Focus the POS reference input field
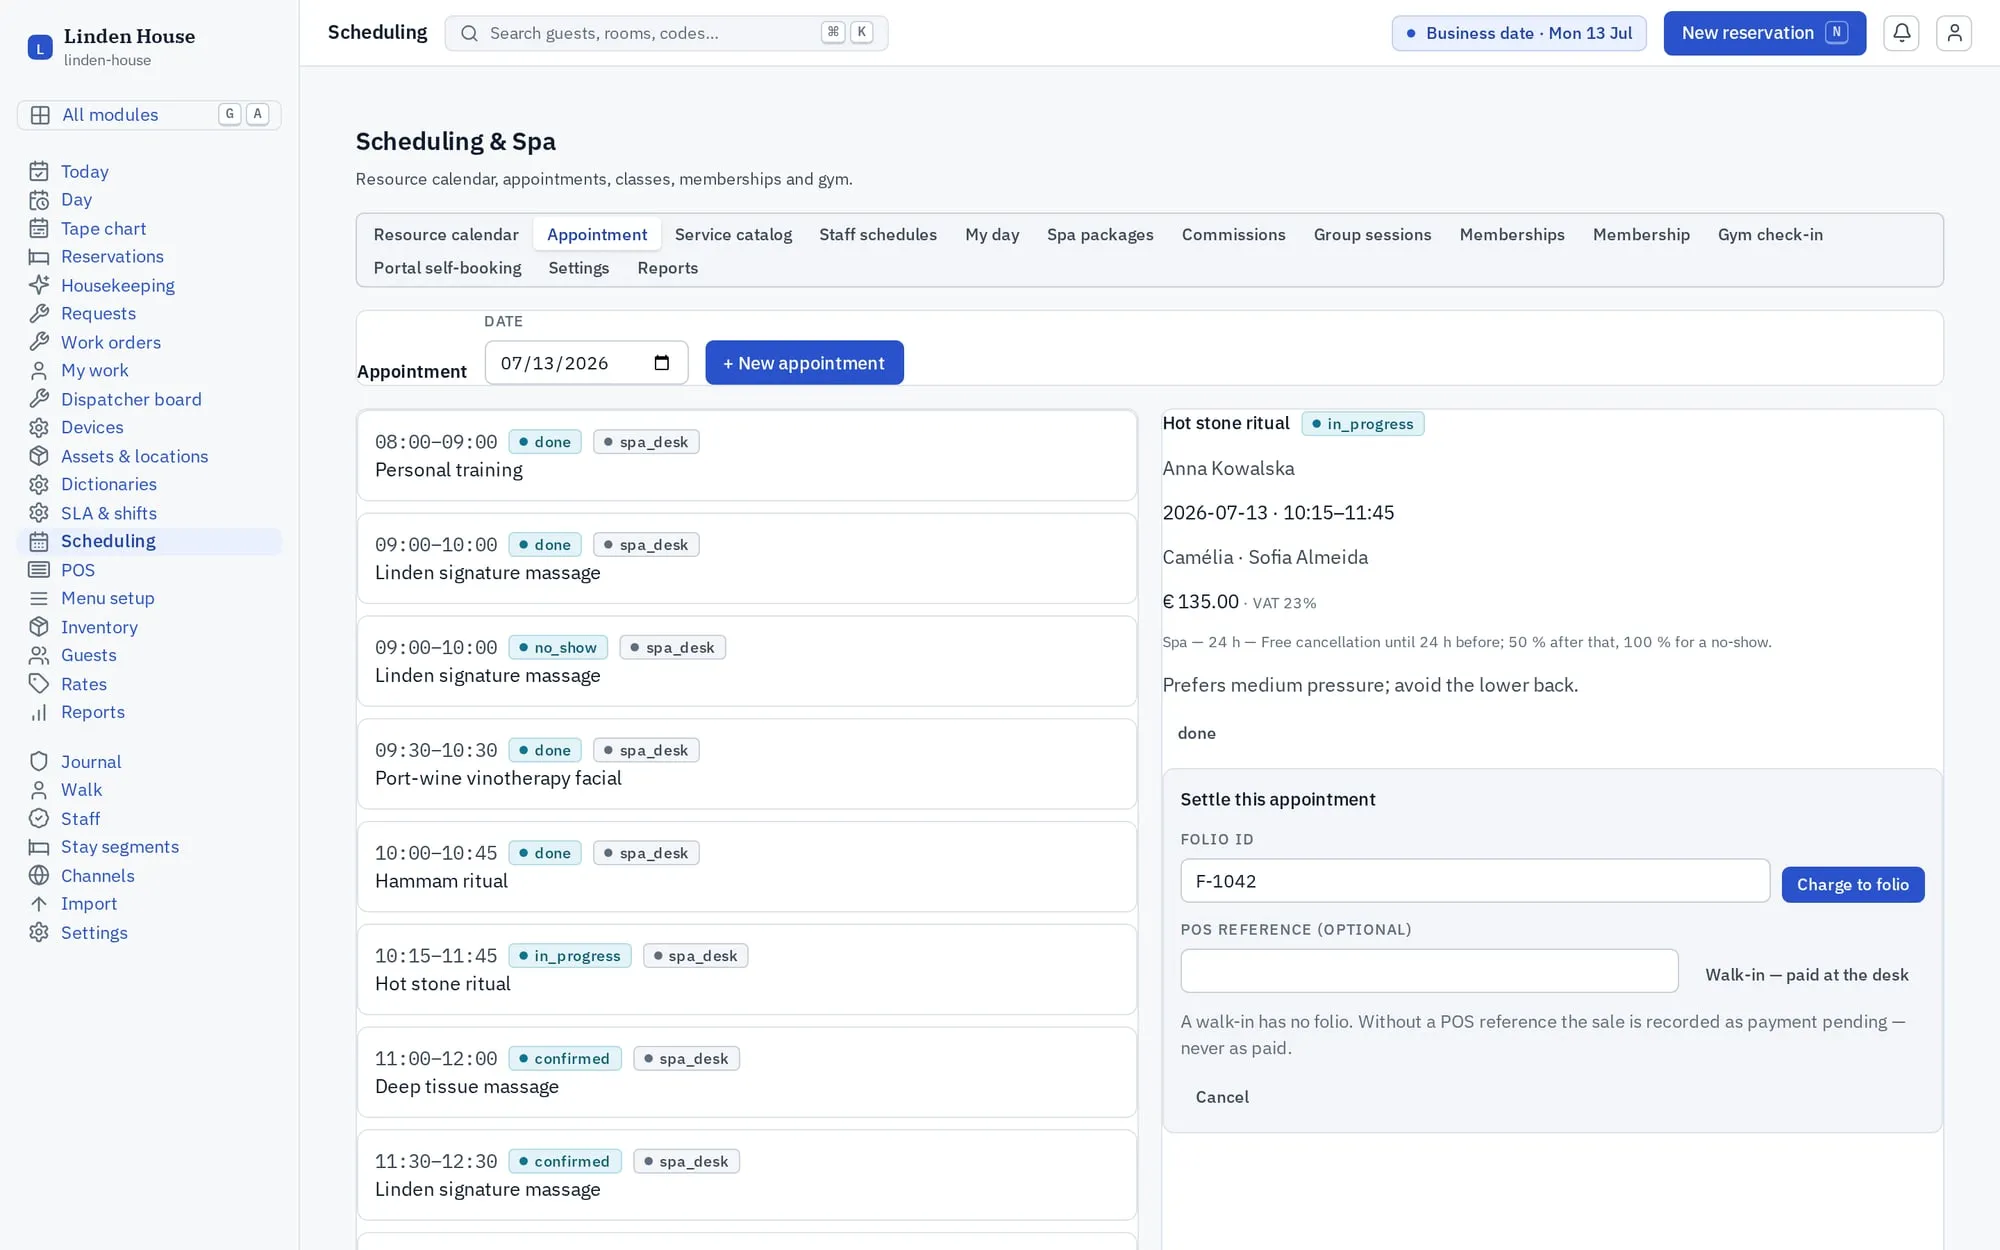The image size is (2000, 1250). pyautogui.click(x=1429, y=971)
